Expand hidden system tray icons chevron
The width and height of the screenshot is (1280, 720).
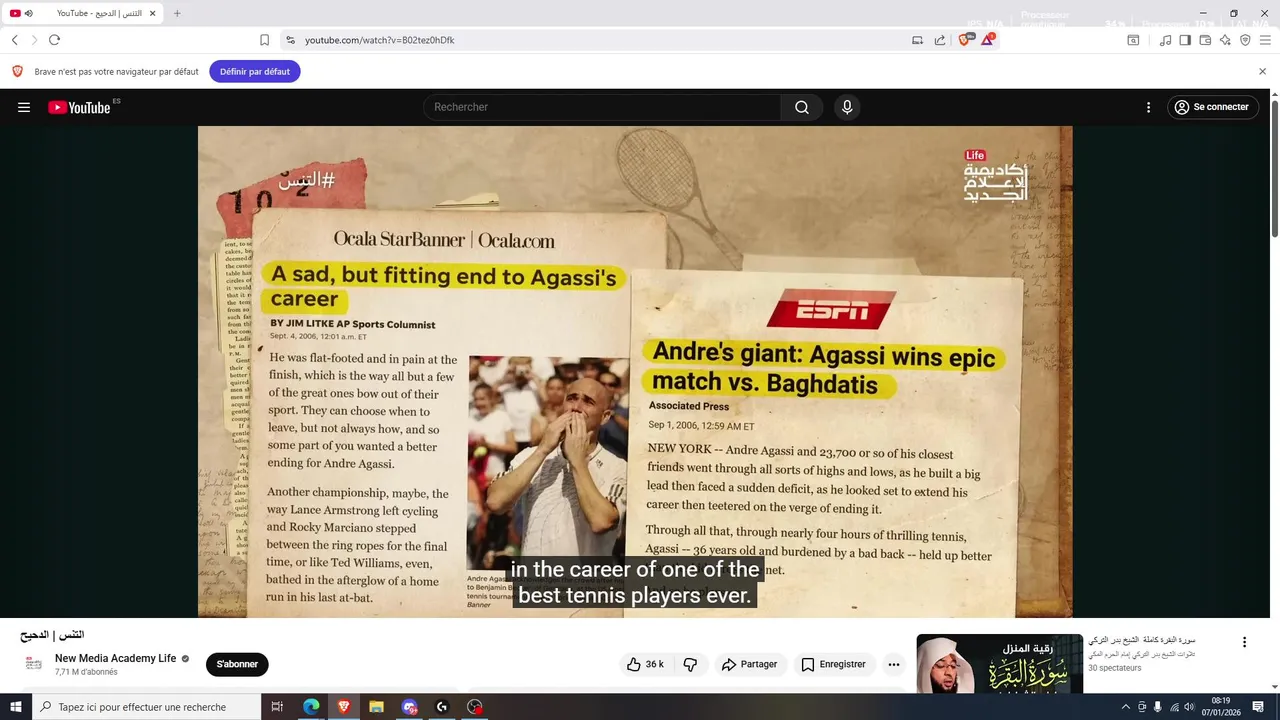[1125, 706]
